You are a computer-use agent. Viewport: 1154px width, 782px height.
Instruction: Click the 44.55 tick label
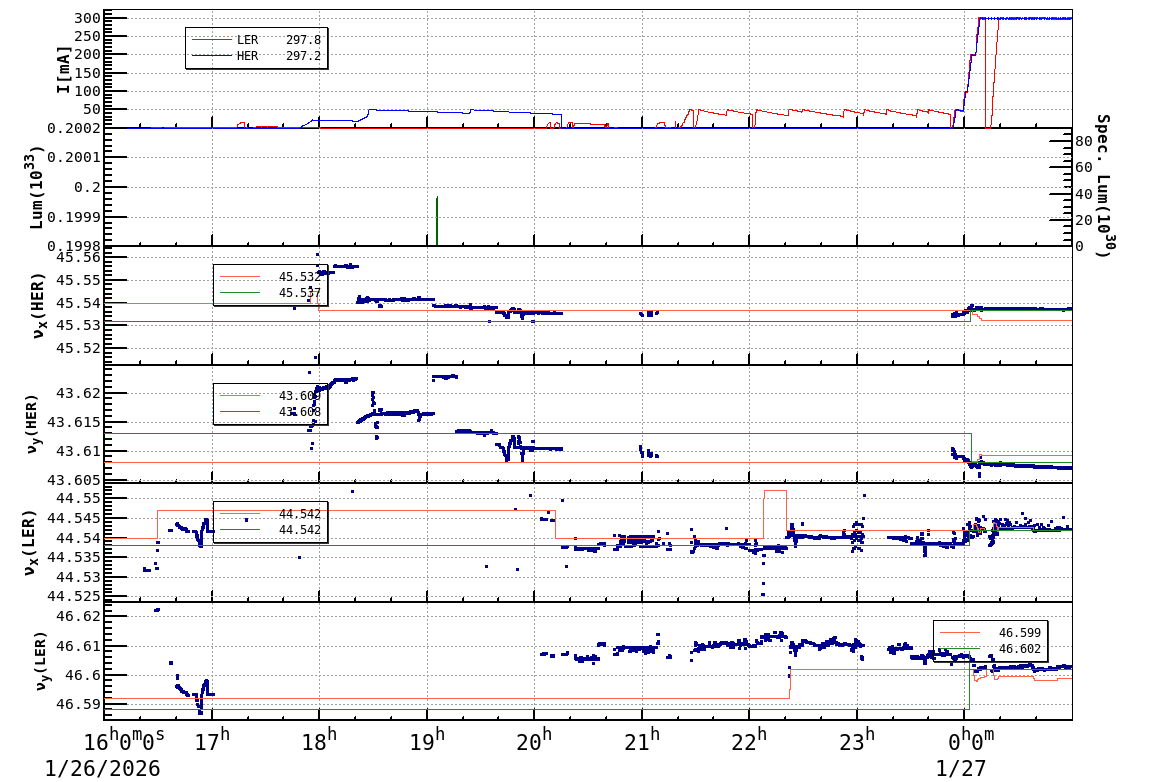[x=79, y=498]
